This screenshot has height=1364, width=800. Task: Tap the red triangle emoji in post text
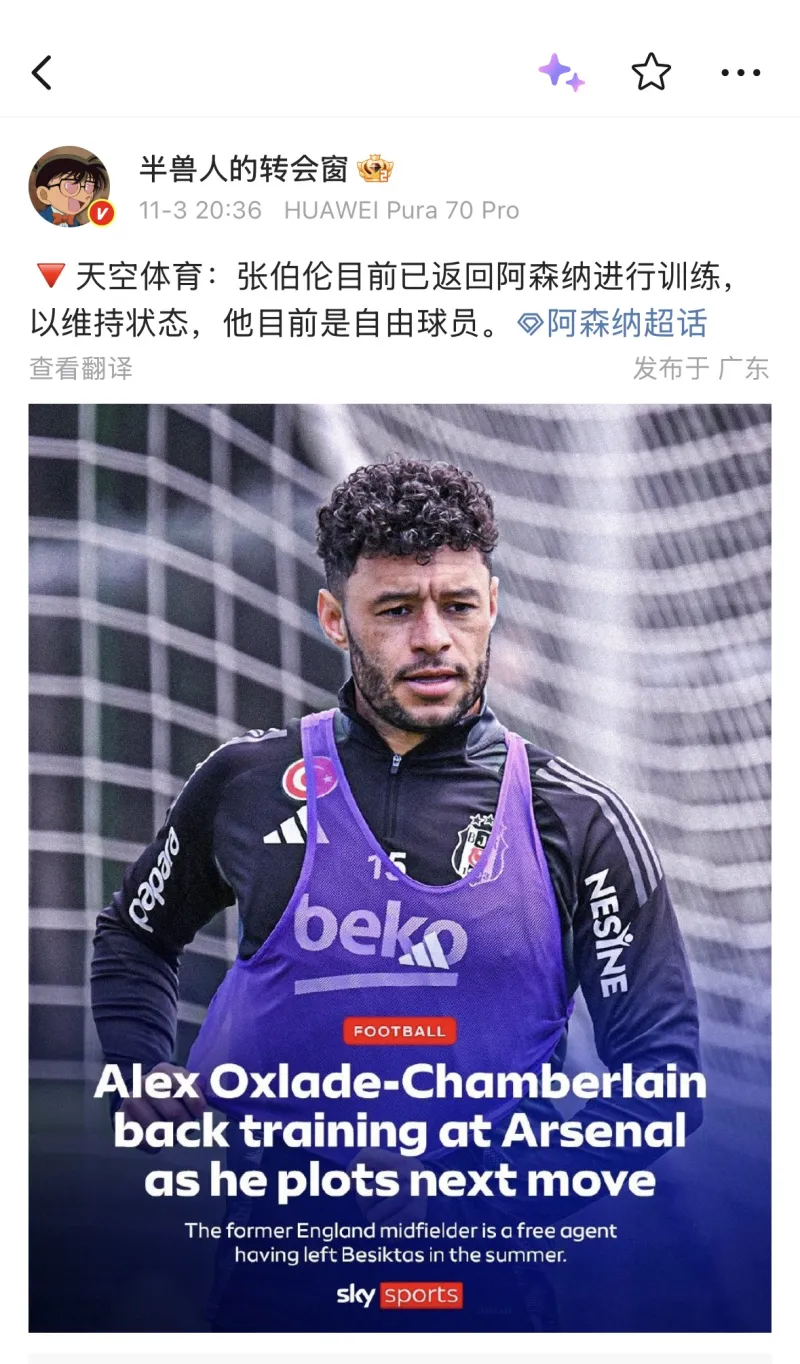coord(48,276)
